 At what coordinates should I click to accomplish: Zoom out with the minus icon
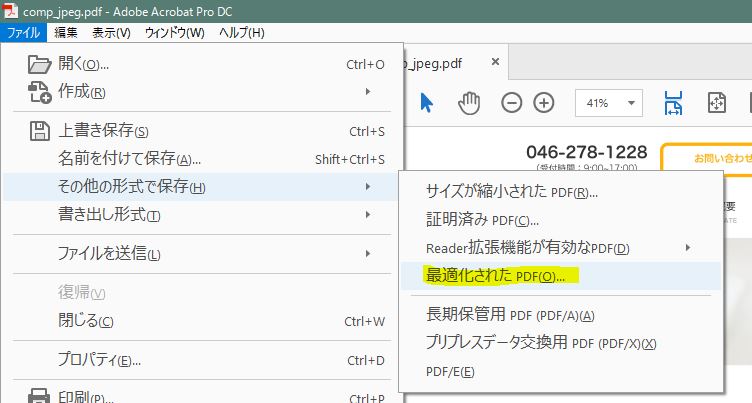[x=511, y=103]
